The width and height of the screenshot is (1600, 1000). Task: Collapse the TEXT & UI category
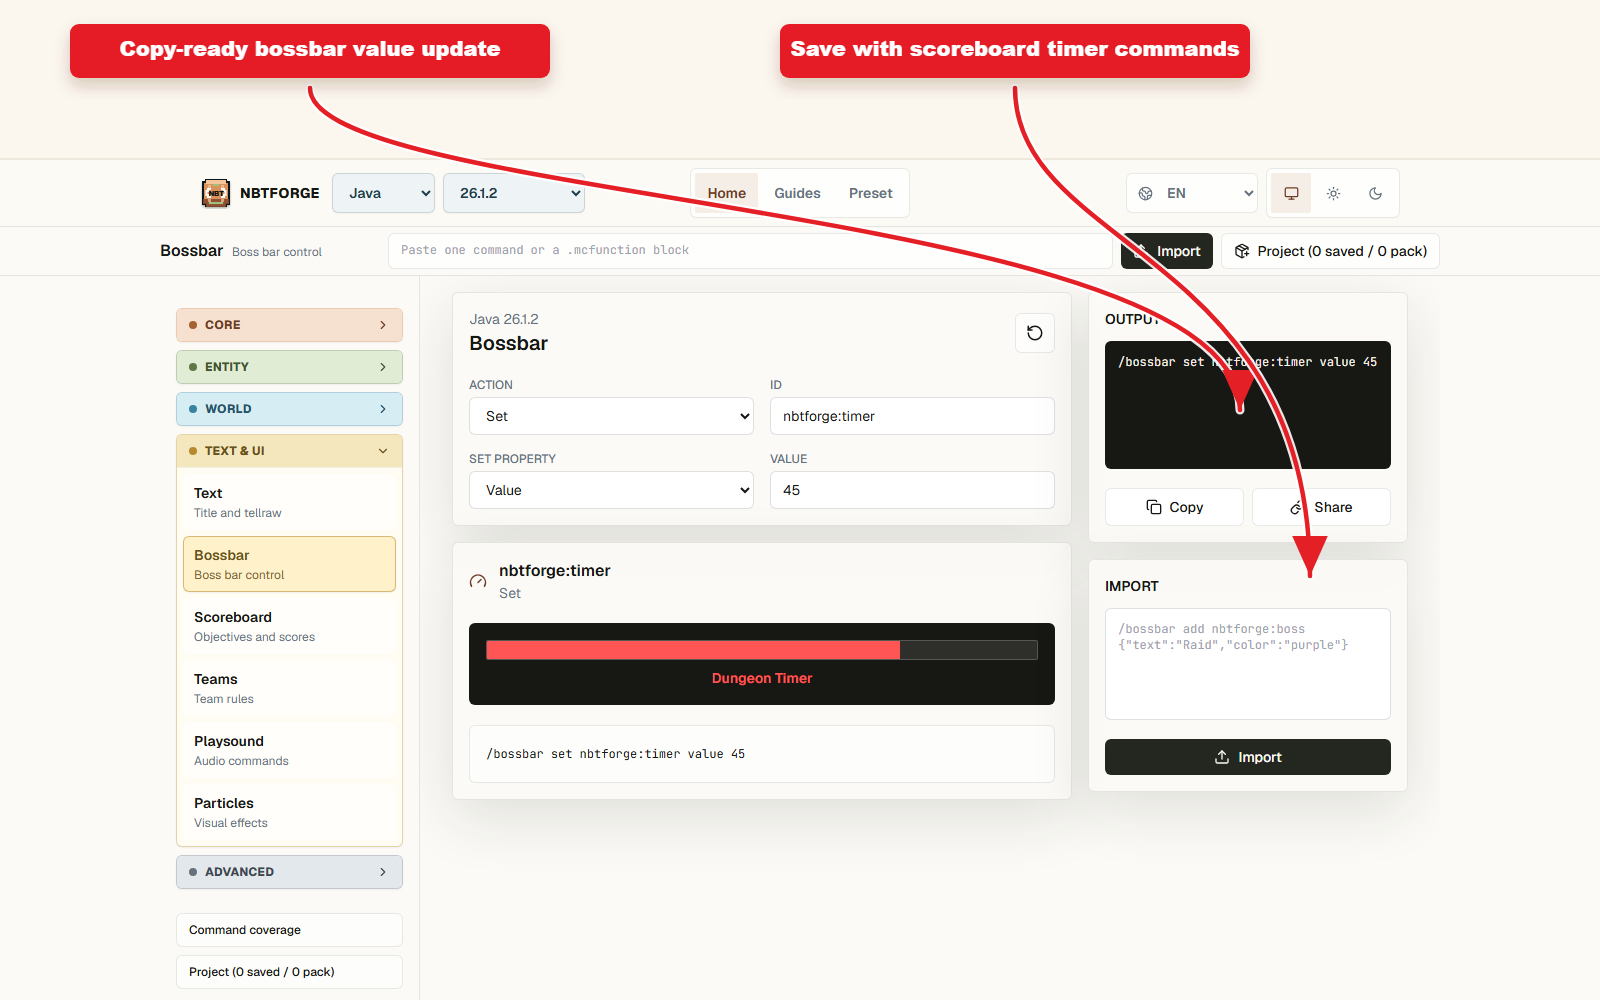coord(289,451)
